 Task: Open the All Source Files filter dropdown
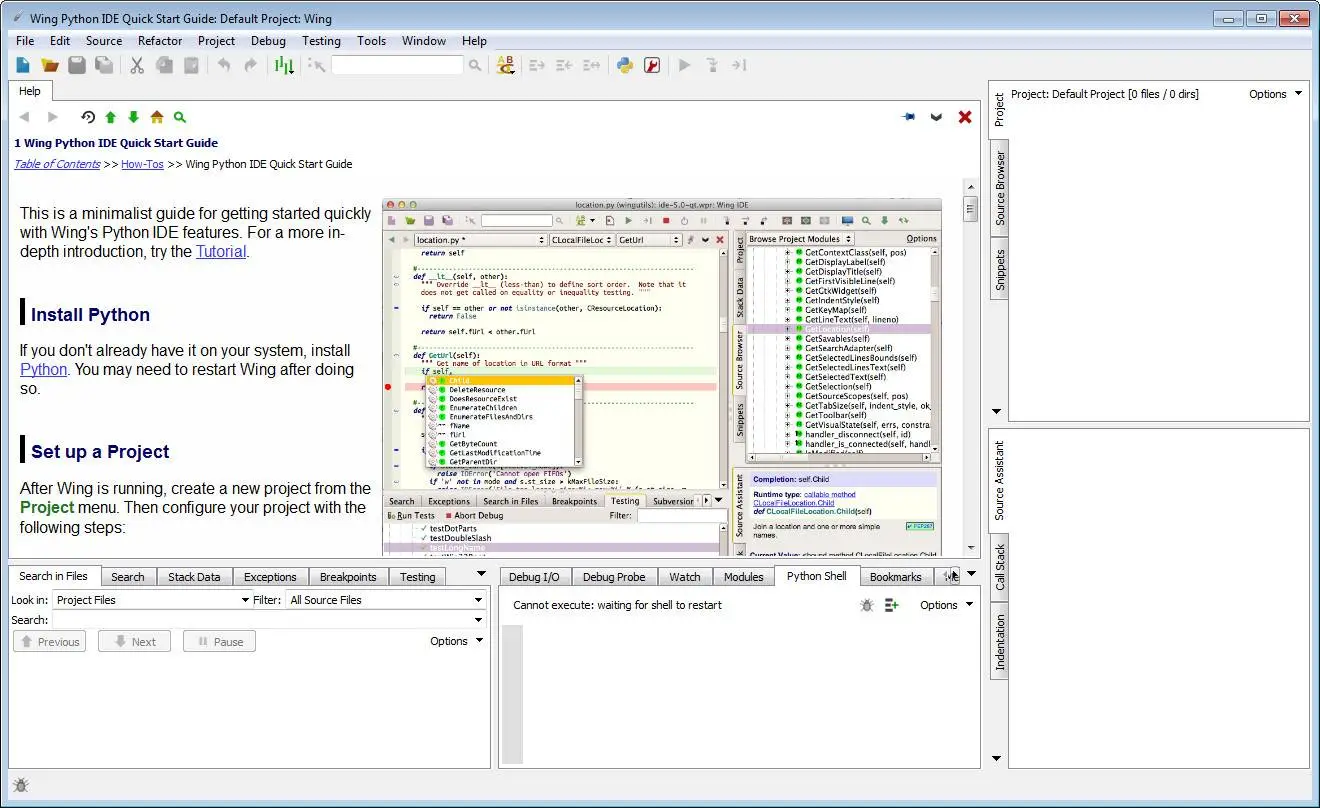coord(386,600)
